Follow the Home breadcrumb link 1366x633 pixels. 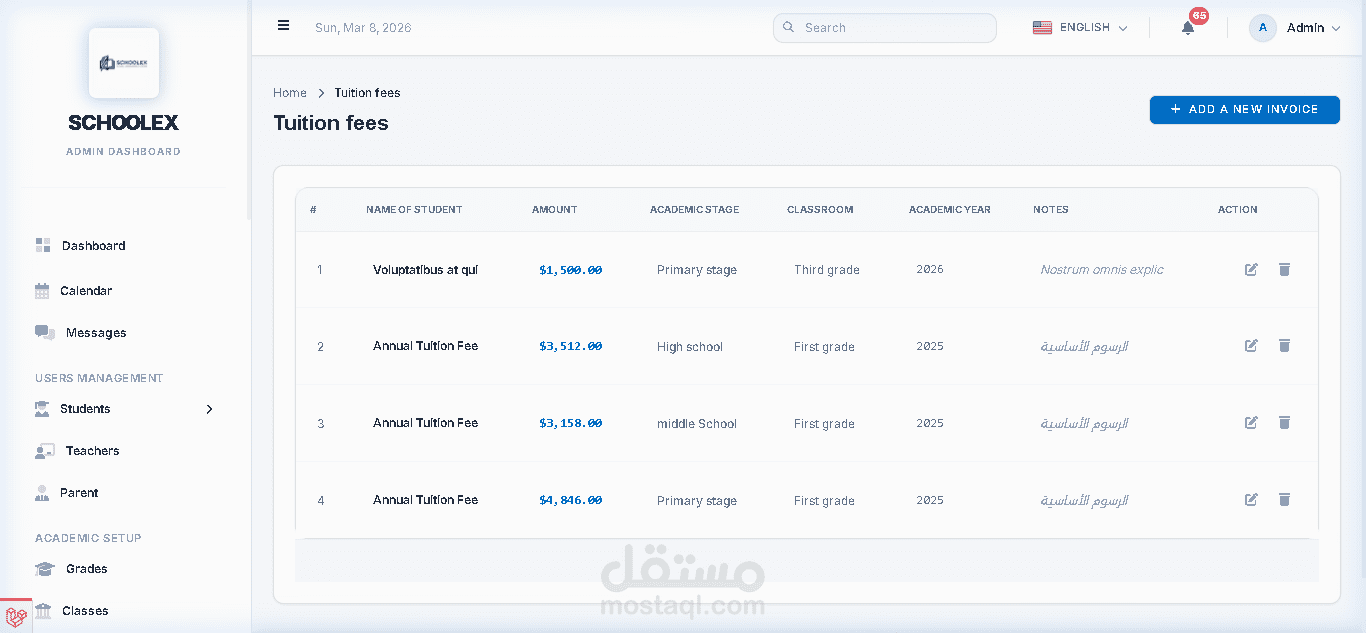[x=290, y=93]
